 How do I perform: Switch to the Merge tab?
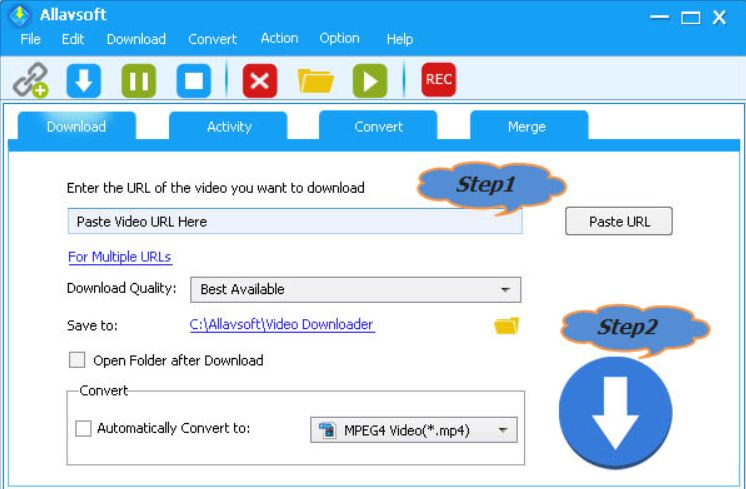point(527,126)
